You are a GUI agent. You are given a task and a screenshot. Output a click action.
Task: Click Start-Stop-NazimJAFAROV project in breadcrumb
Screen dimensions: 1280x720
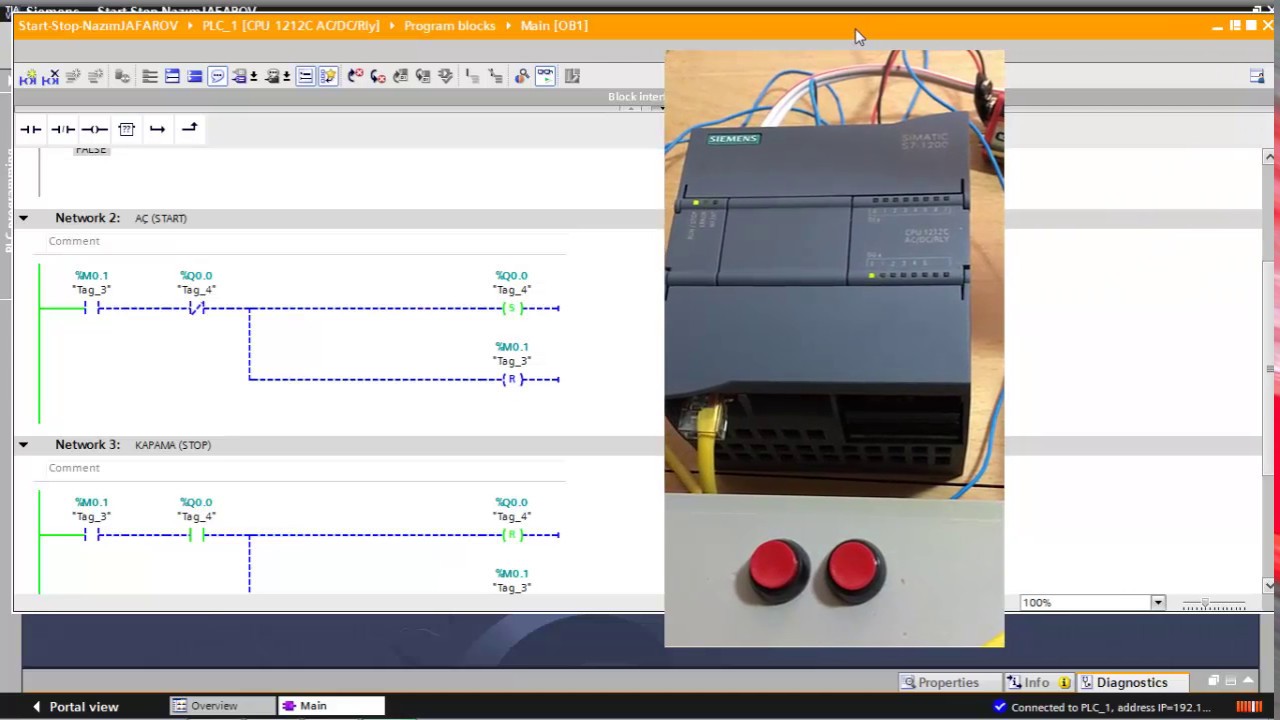(x=98, y=25)
